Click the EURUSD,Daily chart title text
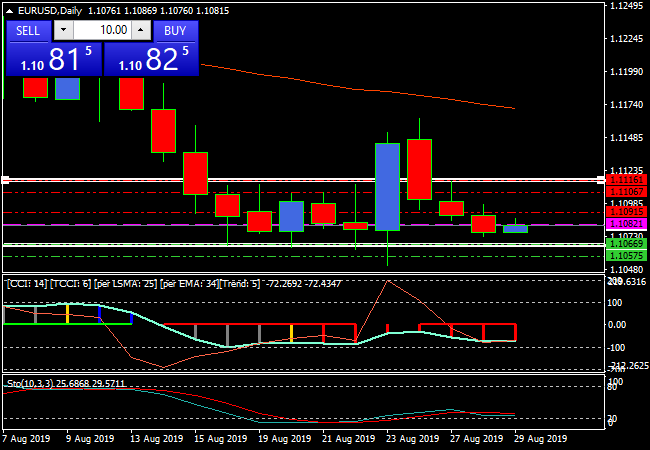 pos(50,11)
